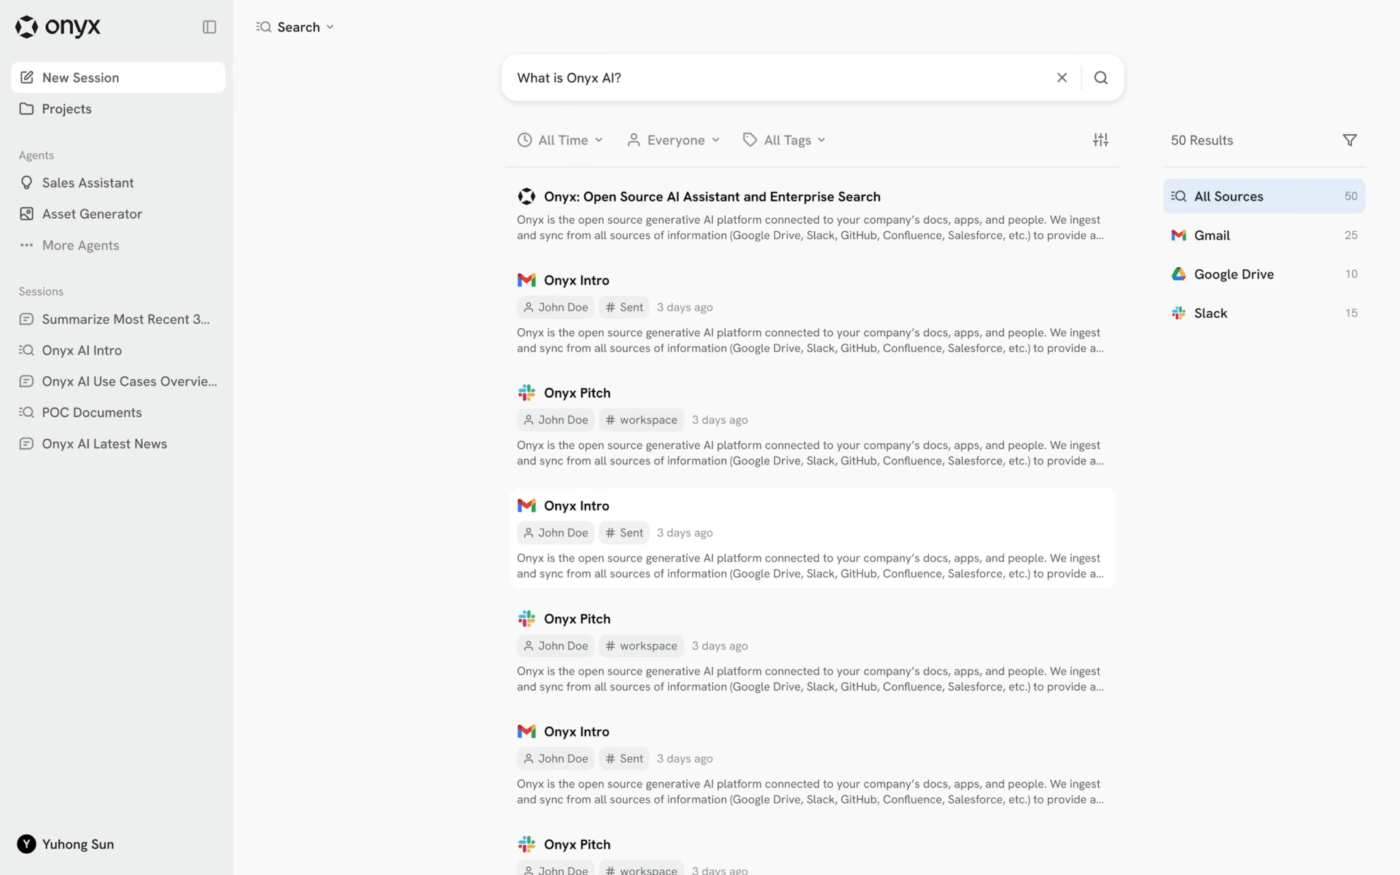This screenshot has width=1400, height=875.
Task: Open the Summarize Most Recent session
Action: click(x=118, y=319)
